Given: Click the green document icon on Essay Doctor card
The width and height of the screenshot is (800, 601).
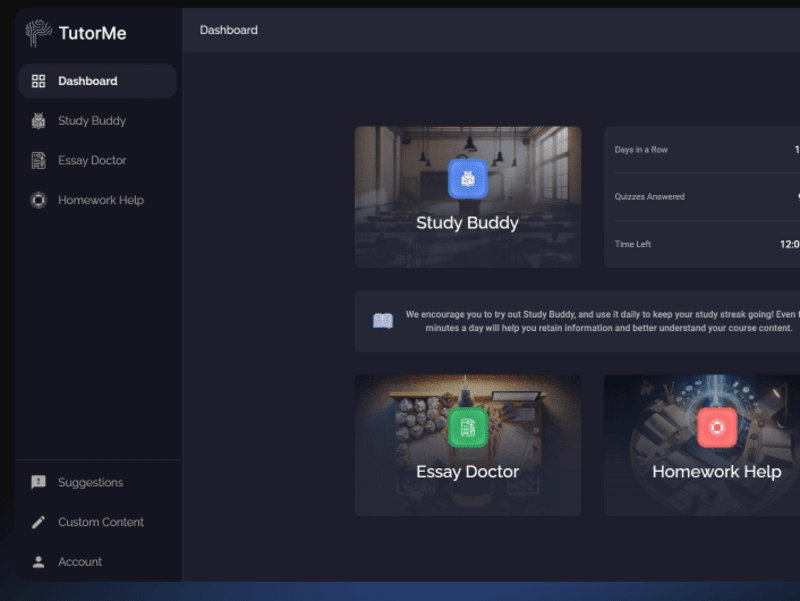Looking at the screenshot, I should pyautogui.click(x=468, y=428).
